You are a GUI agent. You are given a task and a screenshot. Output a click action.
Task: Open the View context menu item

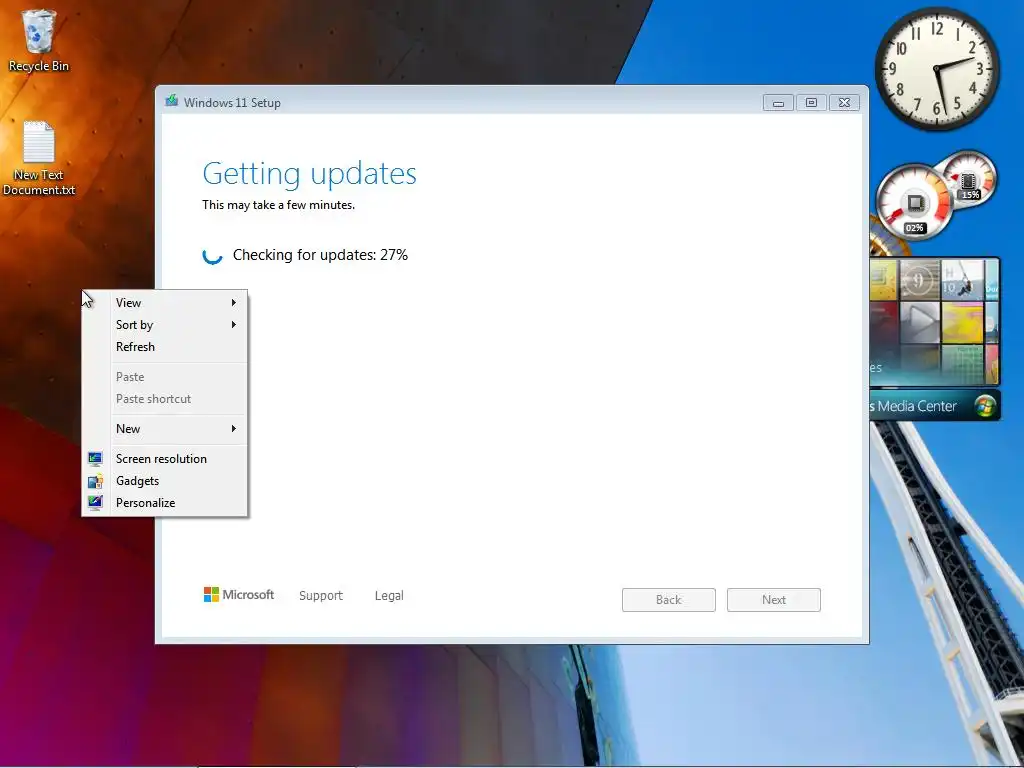click(165, 302)
